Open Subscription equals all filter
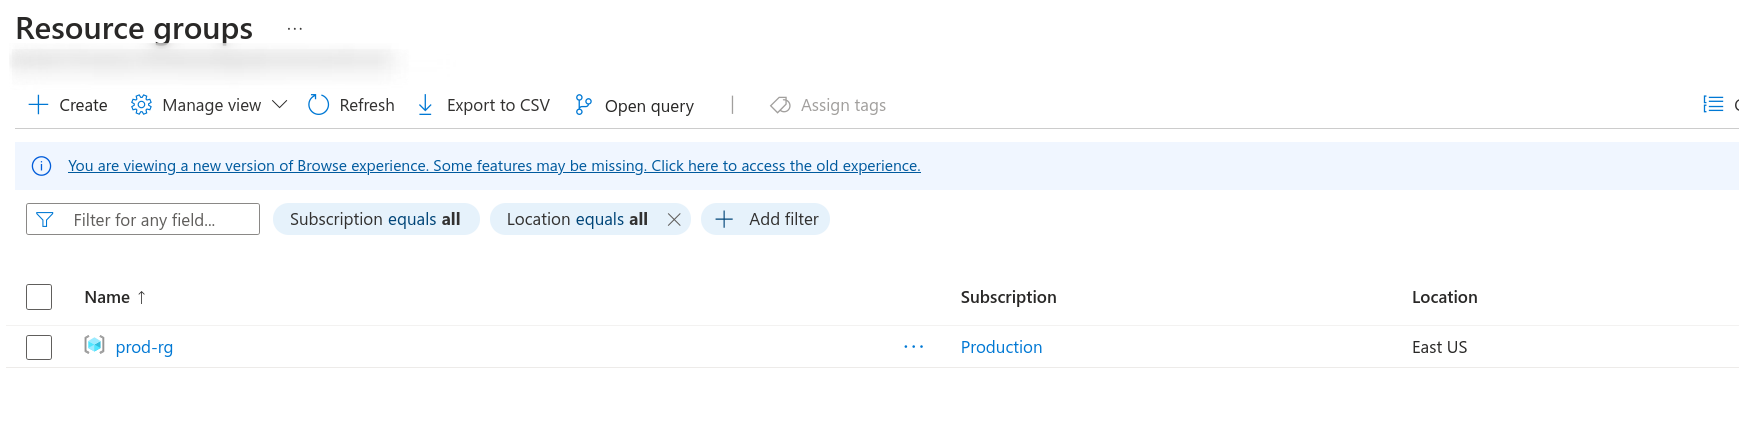 click(375, 219)
